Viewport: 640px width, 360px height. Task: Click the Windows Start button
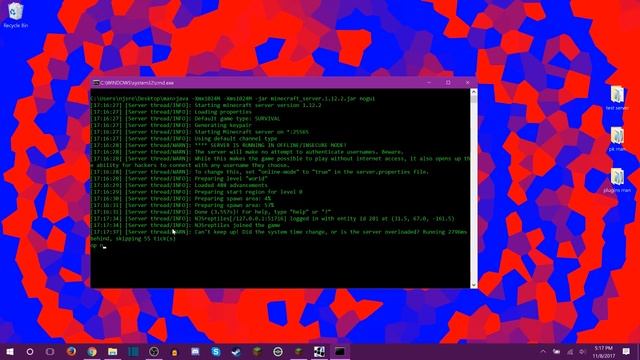point(10,351)
